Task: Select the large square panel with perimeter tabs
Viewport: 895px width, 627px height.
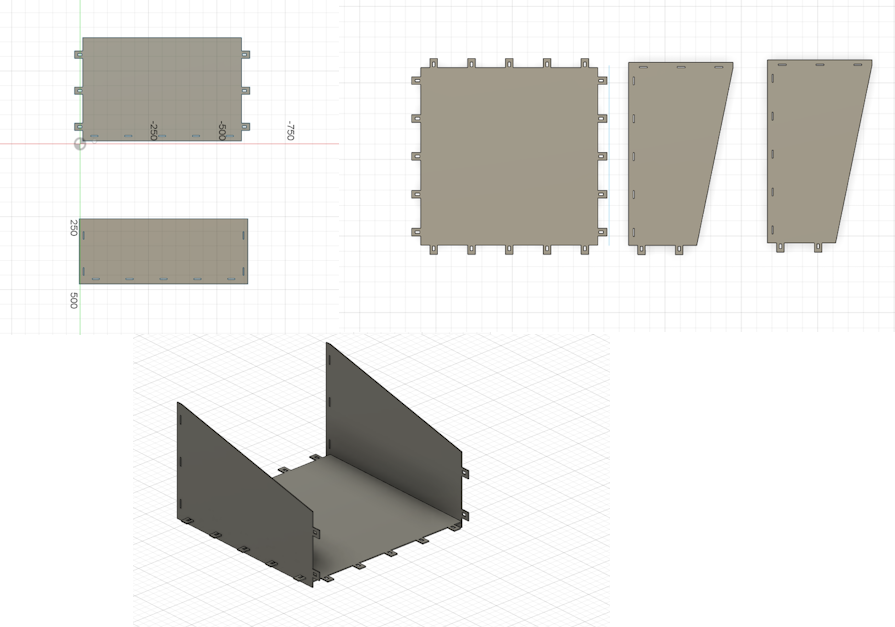Action: [509, 156]
